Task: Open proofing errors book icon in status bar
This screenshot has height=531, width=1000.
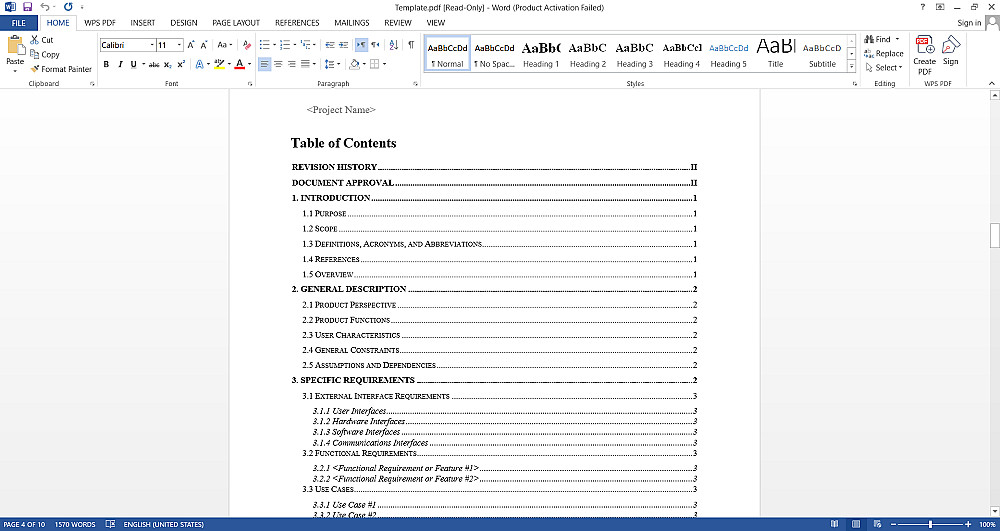Action: [x=110, y=525]
